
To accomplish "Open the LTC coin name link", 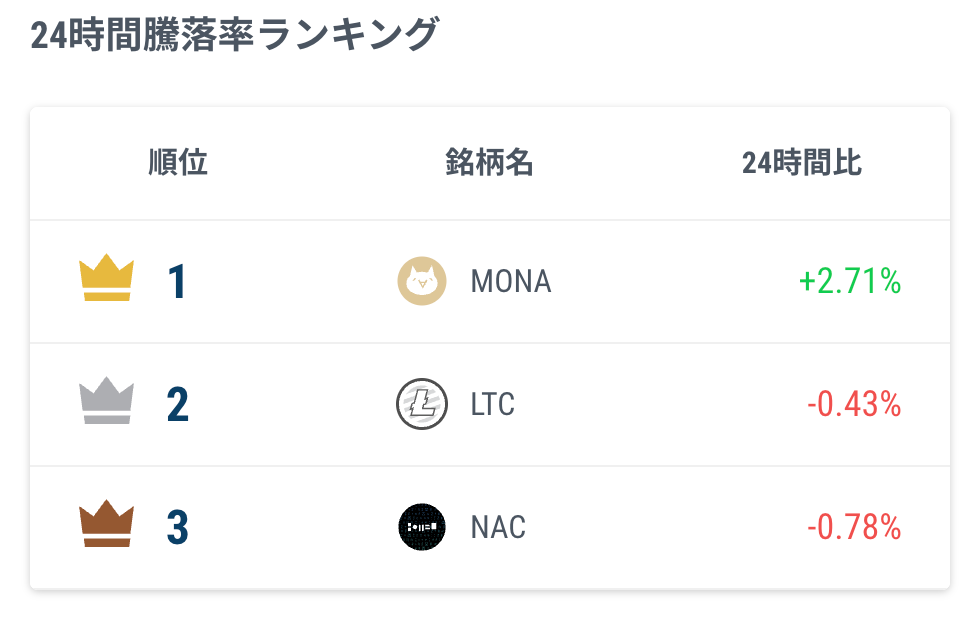I will [492, 404].
